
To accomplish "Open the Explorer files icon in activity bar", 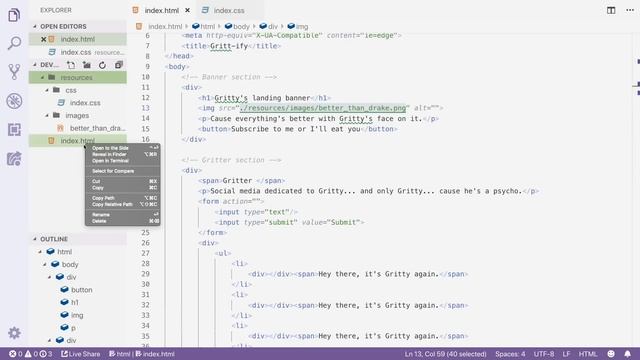I will (14, 15).
